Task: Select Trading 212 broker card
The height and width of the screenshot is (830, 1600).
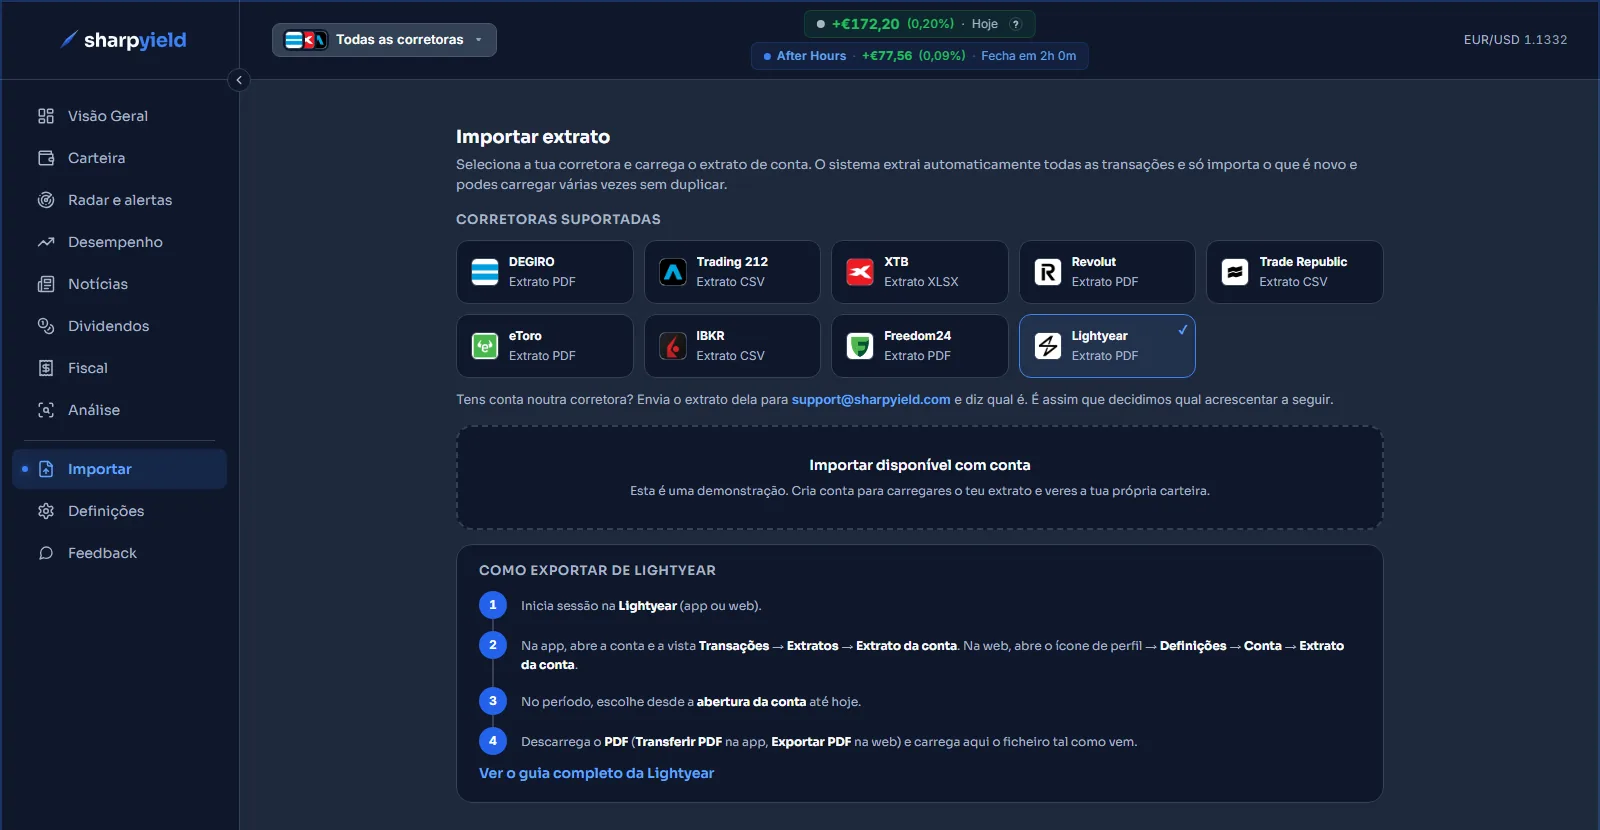Action: [x=732, y=272]
